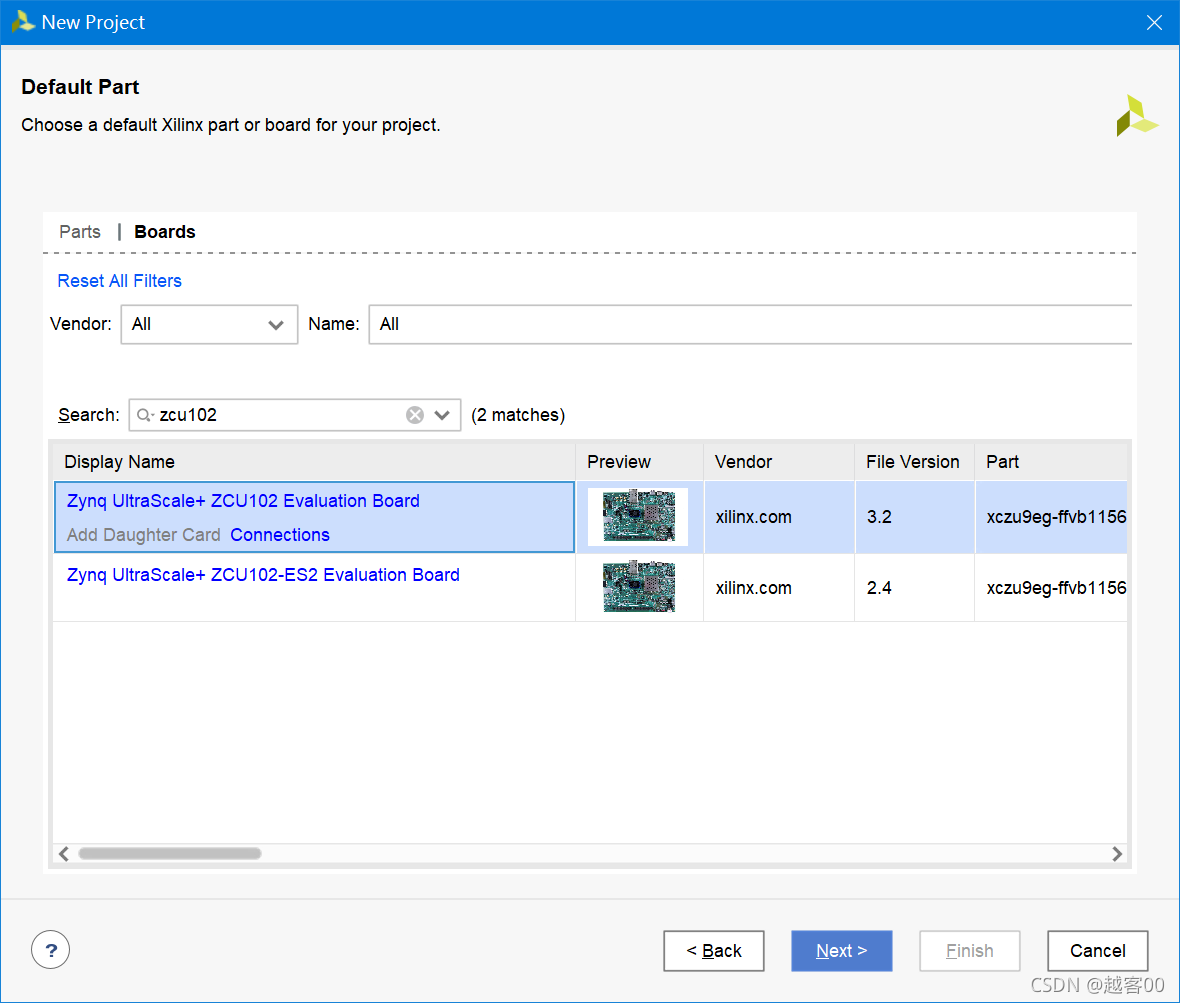Switch to the Parts tab
The height and width of the screenshot is (1003, 1180).
point(80,232)
